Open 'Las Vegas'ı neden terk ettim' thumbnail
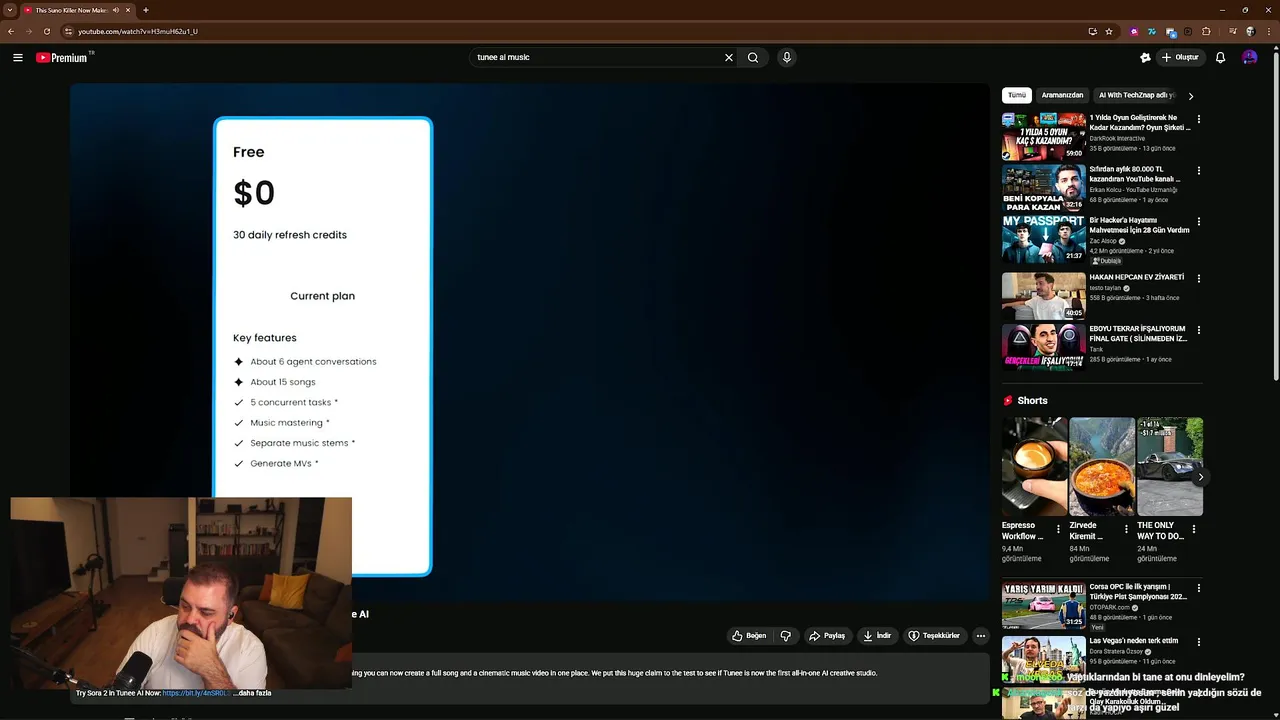This screenshot has width=1280, height=720. (1043, 659)
